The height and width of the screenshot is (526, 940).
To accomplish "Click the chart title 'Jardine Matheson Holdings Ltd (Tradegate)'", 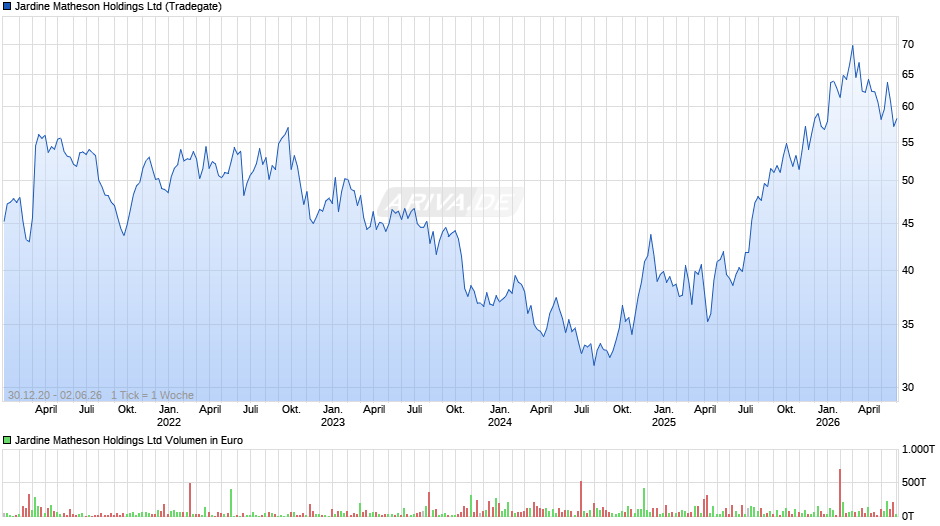I will 118,7.
